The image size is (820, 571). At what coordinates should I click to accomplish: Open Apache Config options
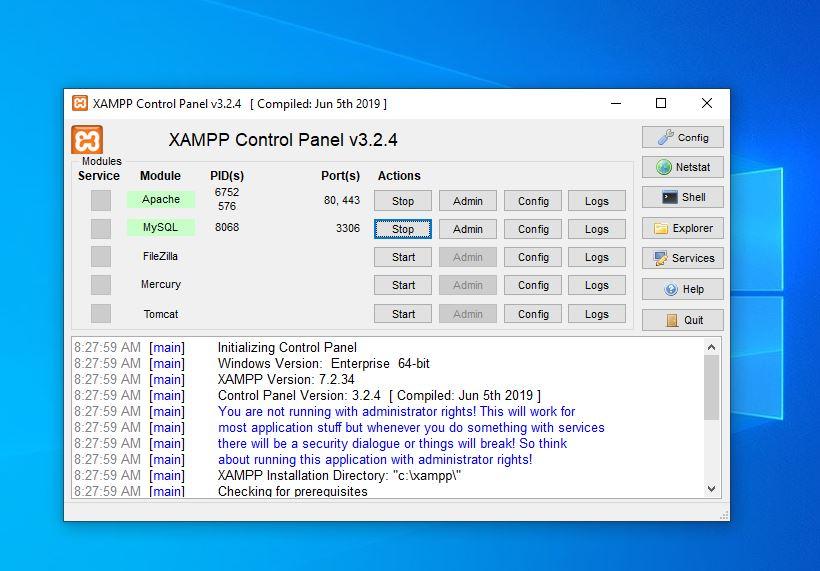tap(533, 201)
